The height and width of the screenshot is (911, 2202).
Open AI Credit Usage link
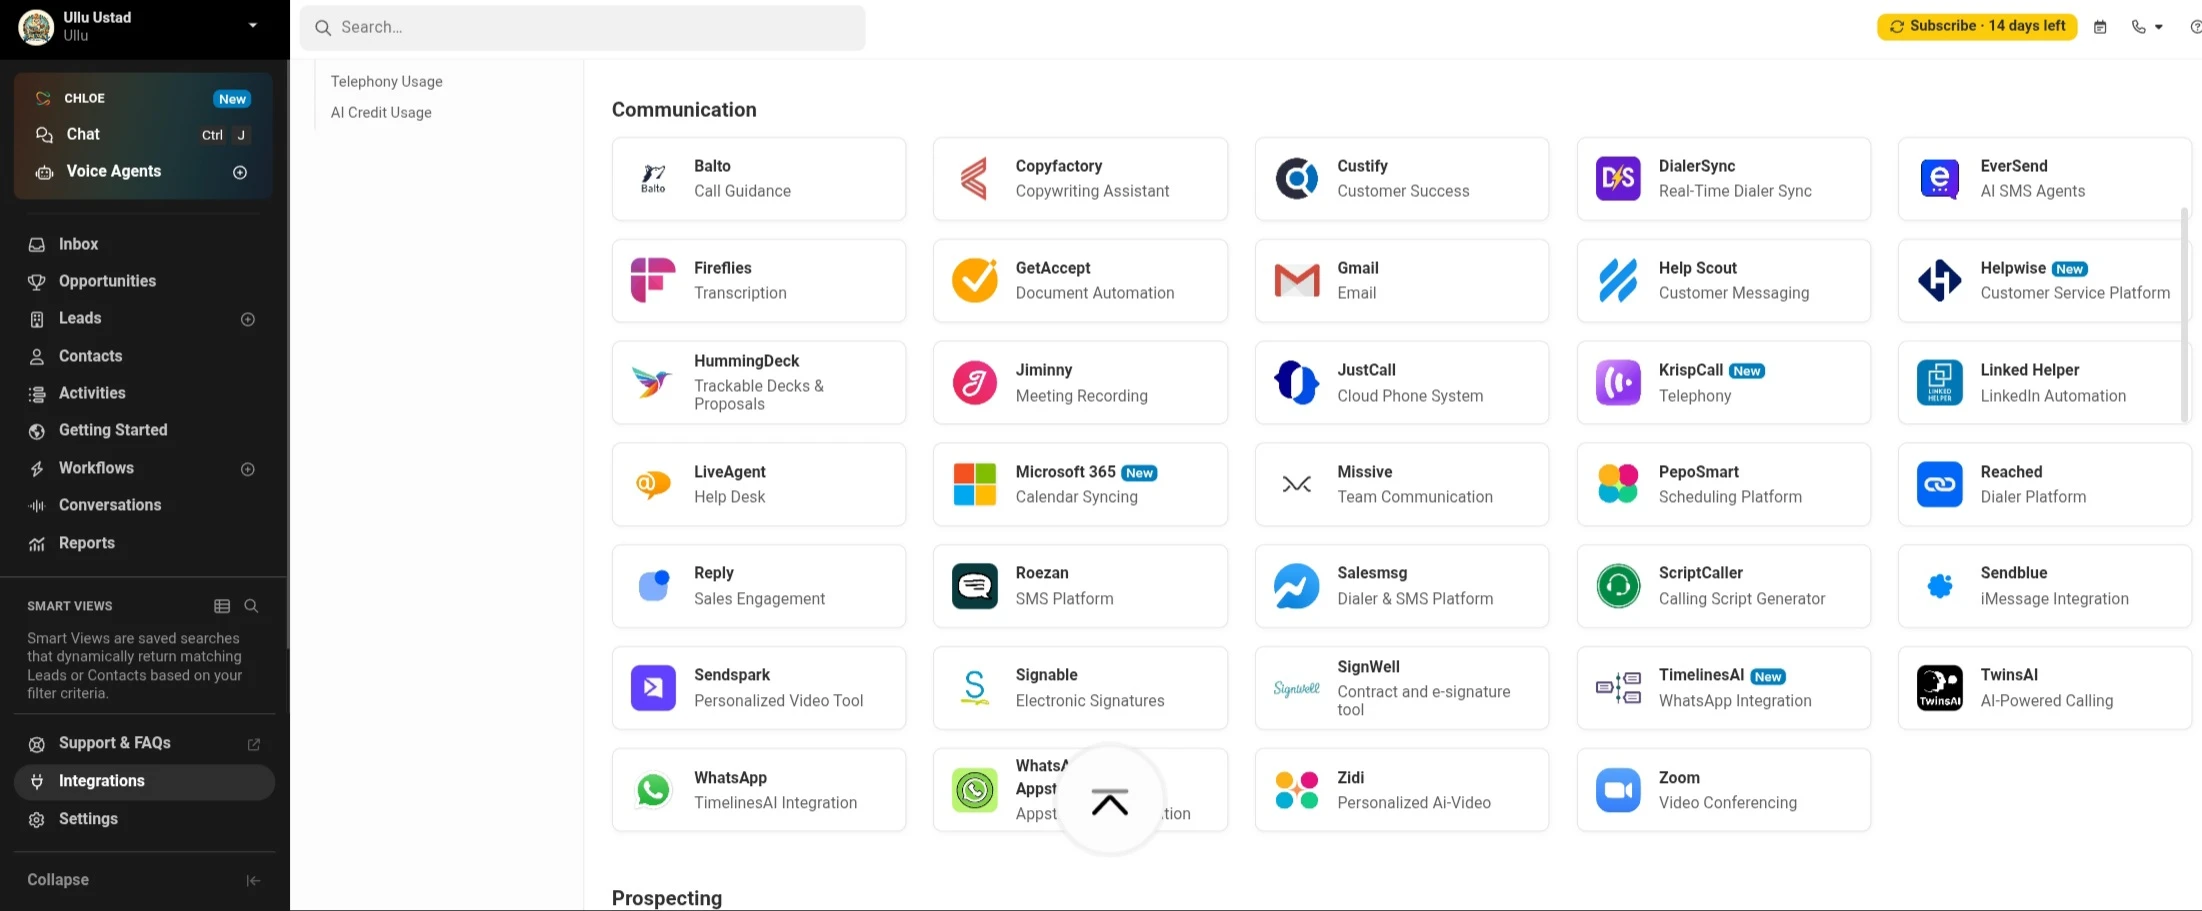pos(381,112)
